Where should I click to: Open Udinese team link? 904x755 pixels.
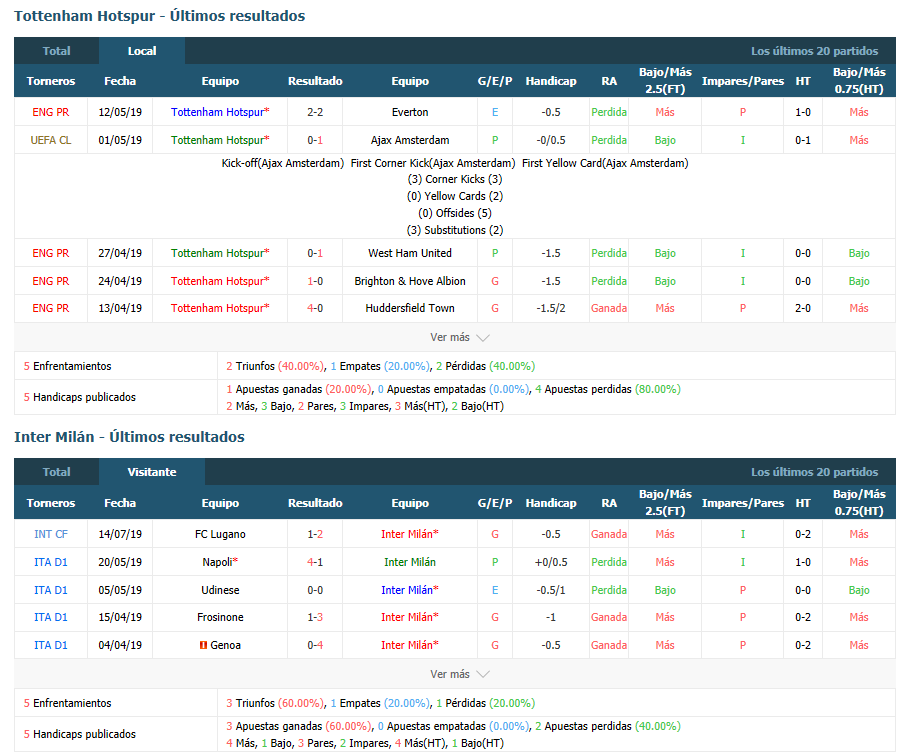220,590
